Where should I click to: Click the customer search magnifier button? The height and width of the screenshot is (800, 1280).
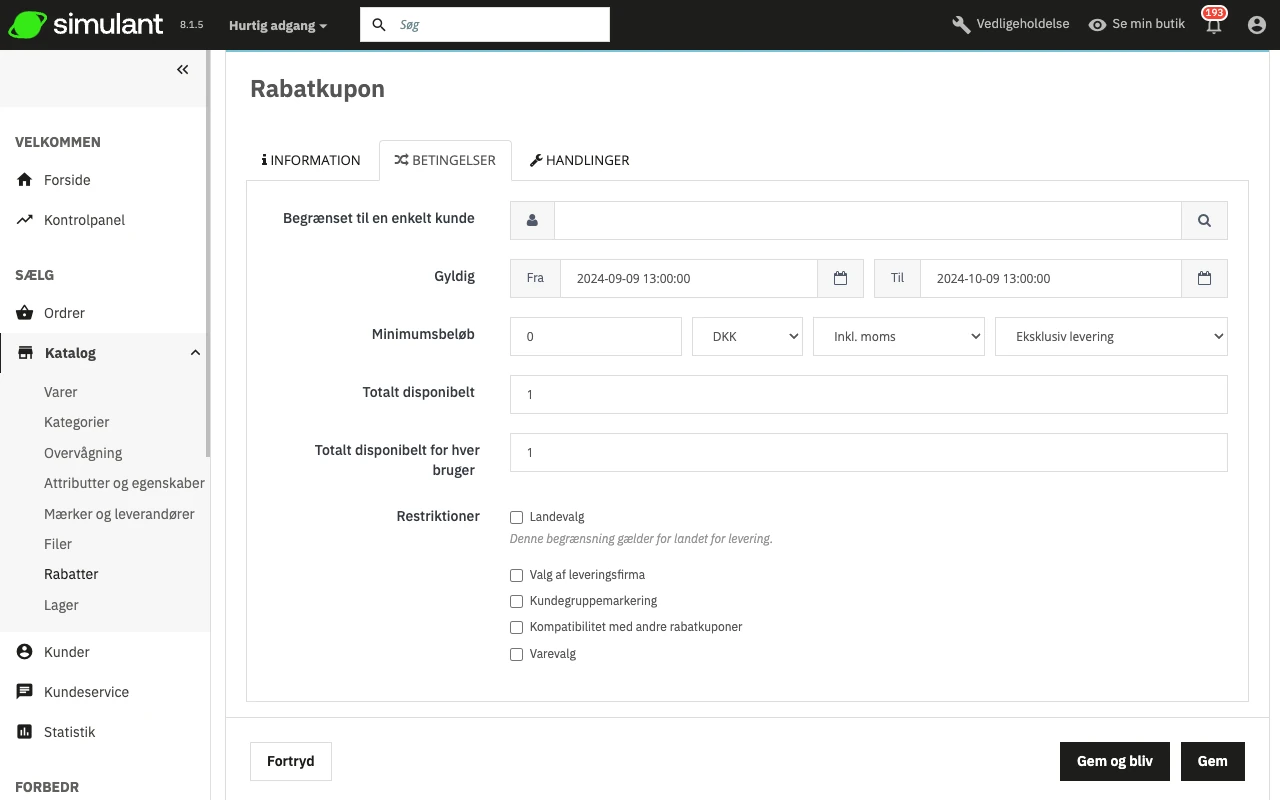pyautogui.click(x=1204, y=221)
